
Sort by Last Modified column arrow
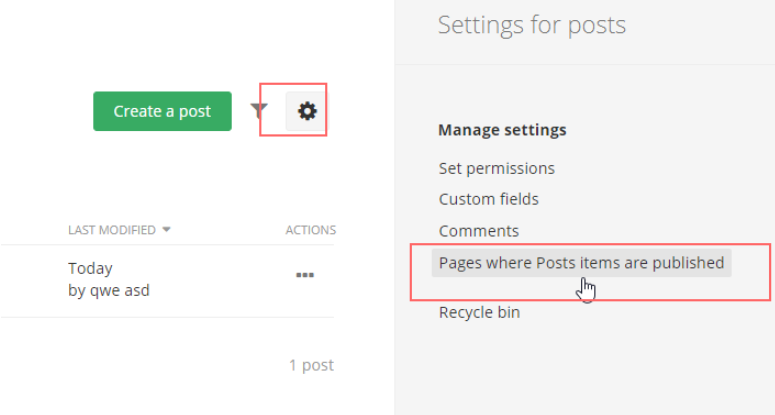(167, 230)
